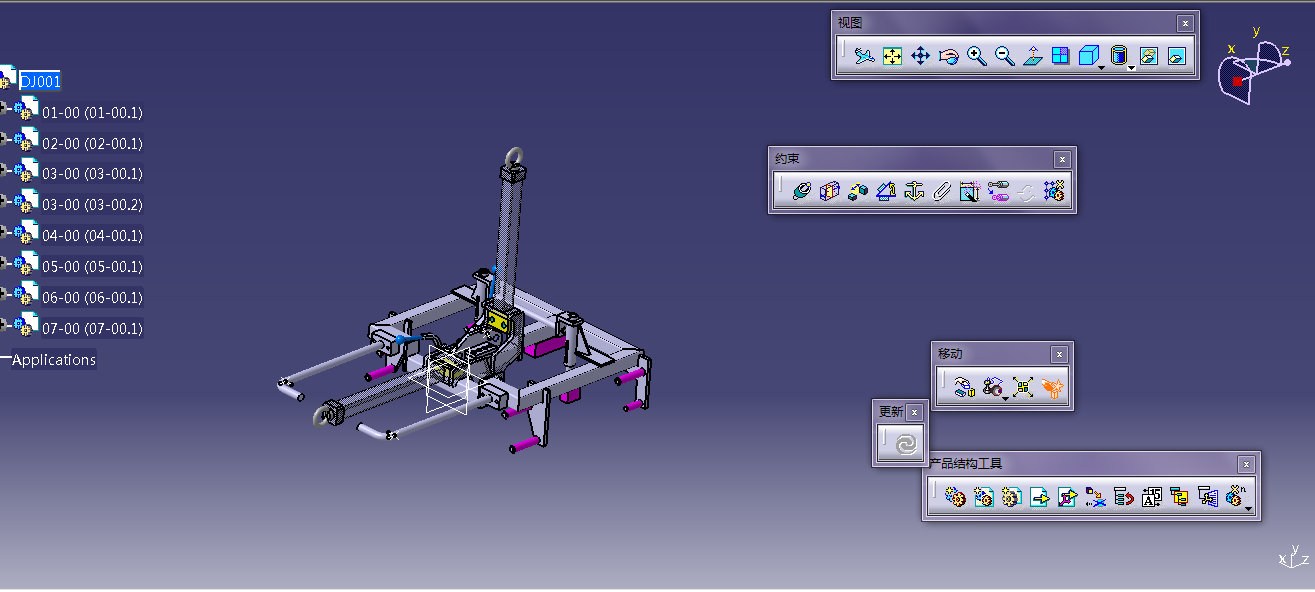
Task: Open the Snap tool dropdown arrow
Action: [1005, 398]
